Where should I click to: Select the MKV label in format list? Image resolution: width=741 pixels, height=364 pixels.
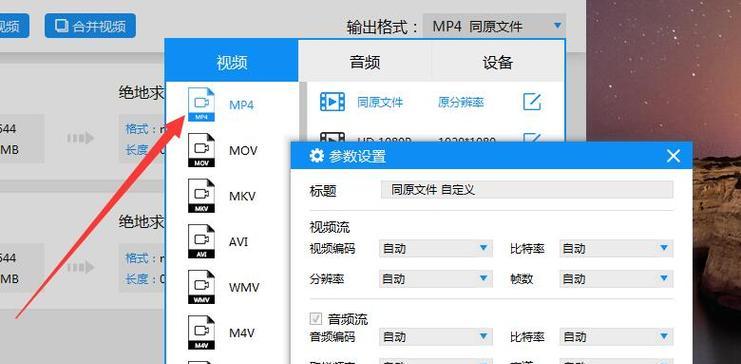tap(242, 196)
